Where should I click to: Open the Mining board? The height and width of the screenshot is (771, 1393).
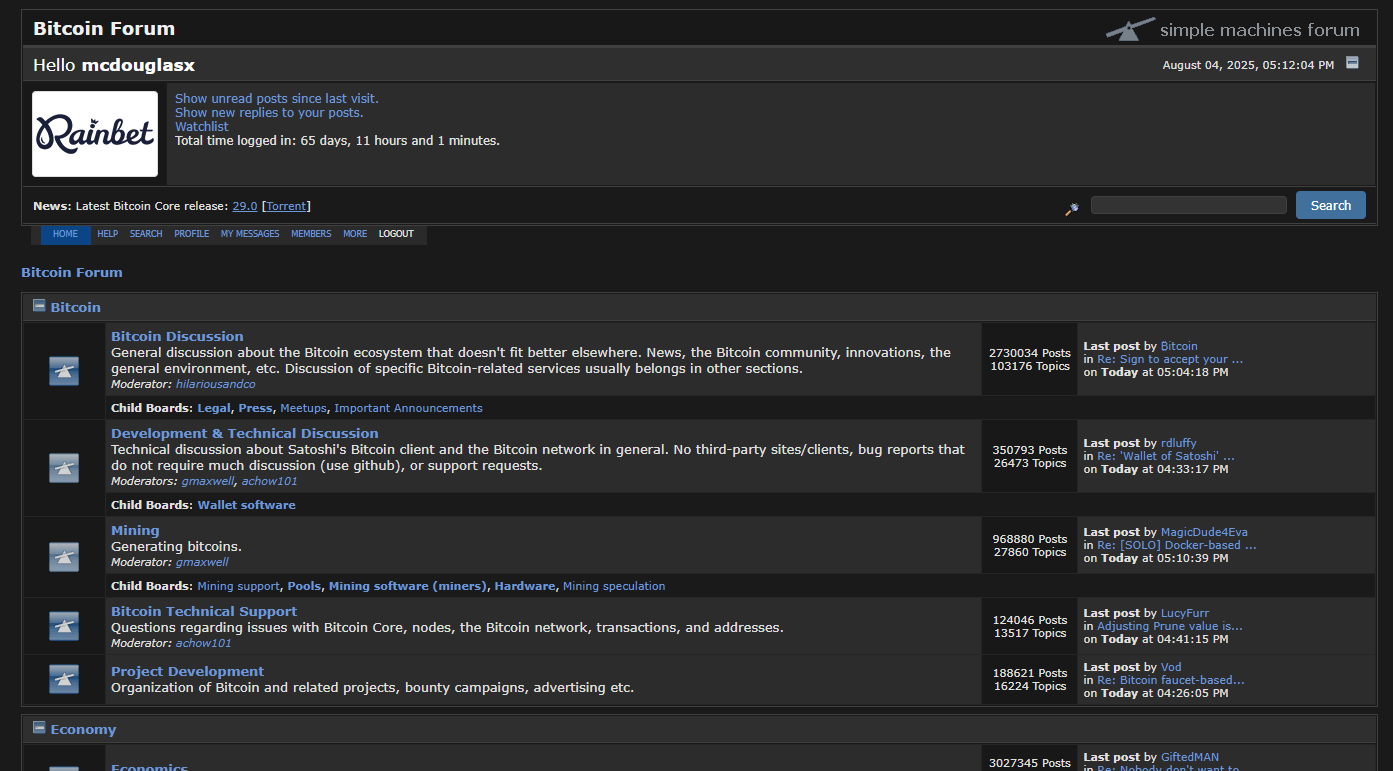point(135,530)
